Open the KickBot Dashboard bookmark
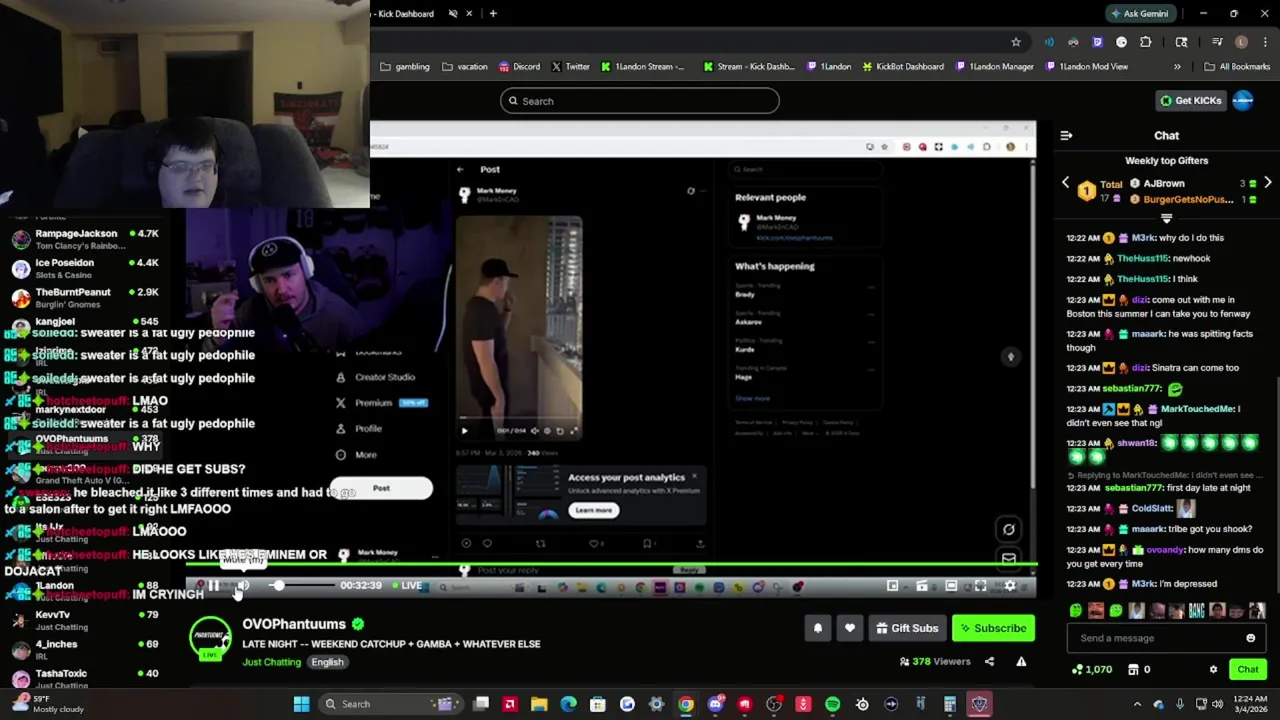The image size is (1280, 720). pos(902,67)
